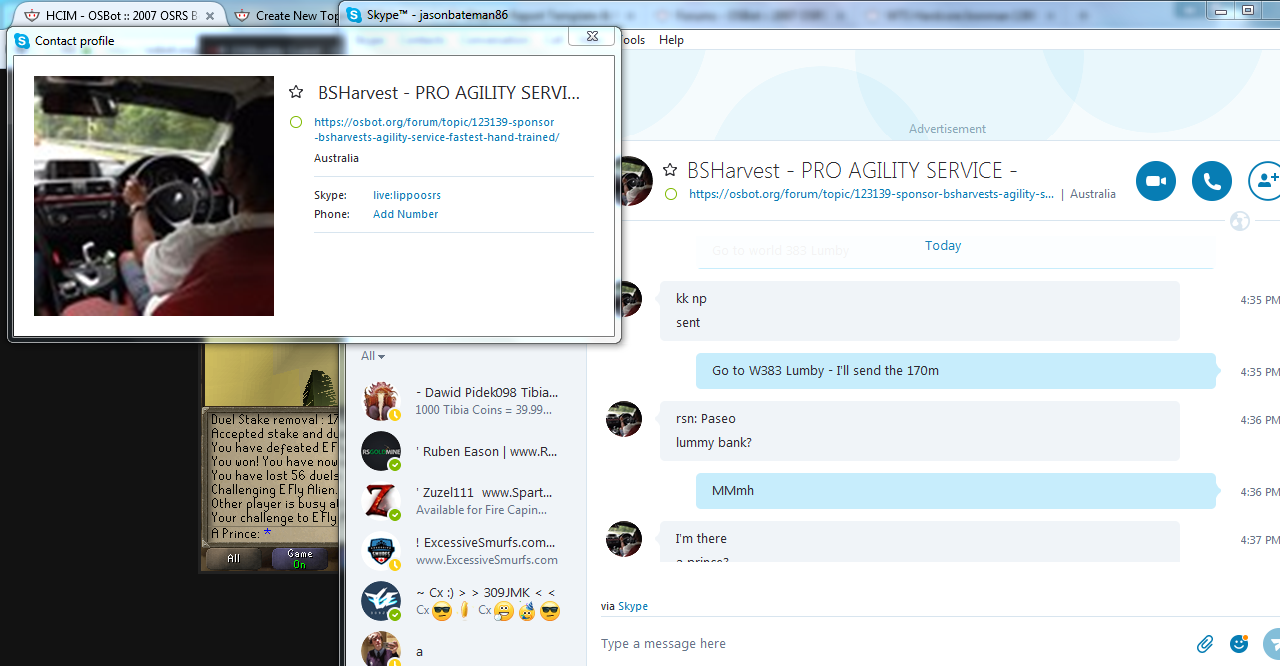
Task: Click the "I'm there" message
Action: [x=701, y=539]
